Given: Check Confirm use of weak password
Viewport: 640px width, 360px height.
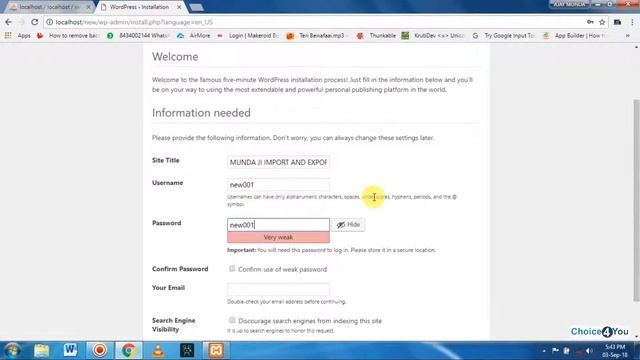Looking at the screenshot, I should (232, 269).
